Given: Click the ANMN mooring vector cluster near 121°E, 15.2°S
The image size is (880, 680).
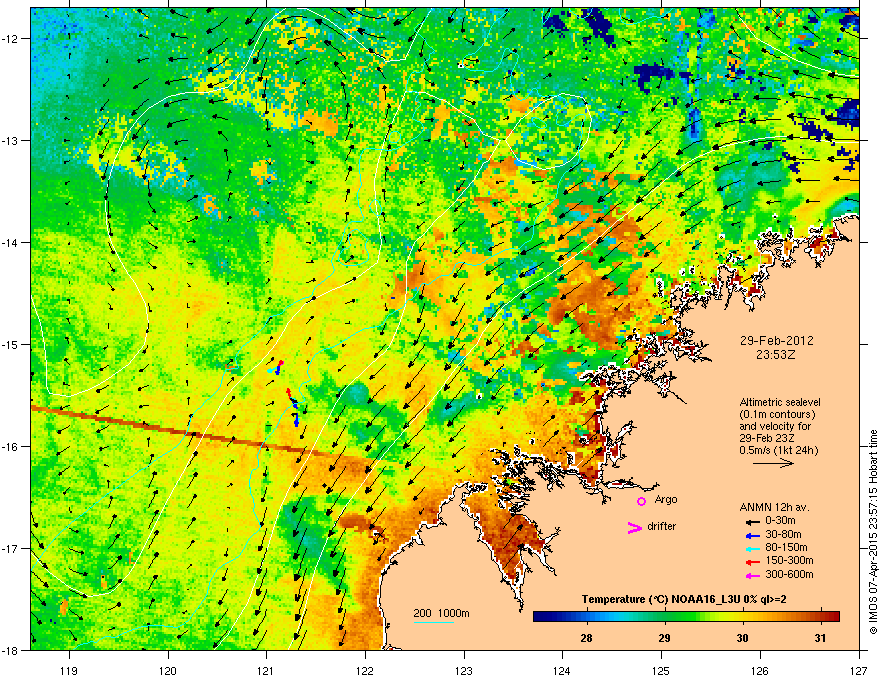Looking at the screenshot, I should click(276, 367).
